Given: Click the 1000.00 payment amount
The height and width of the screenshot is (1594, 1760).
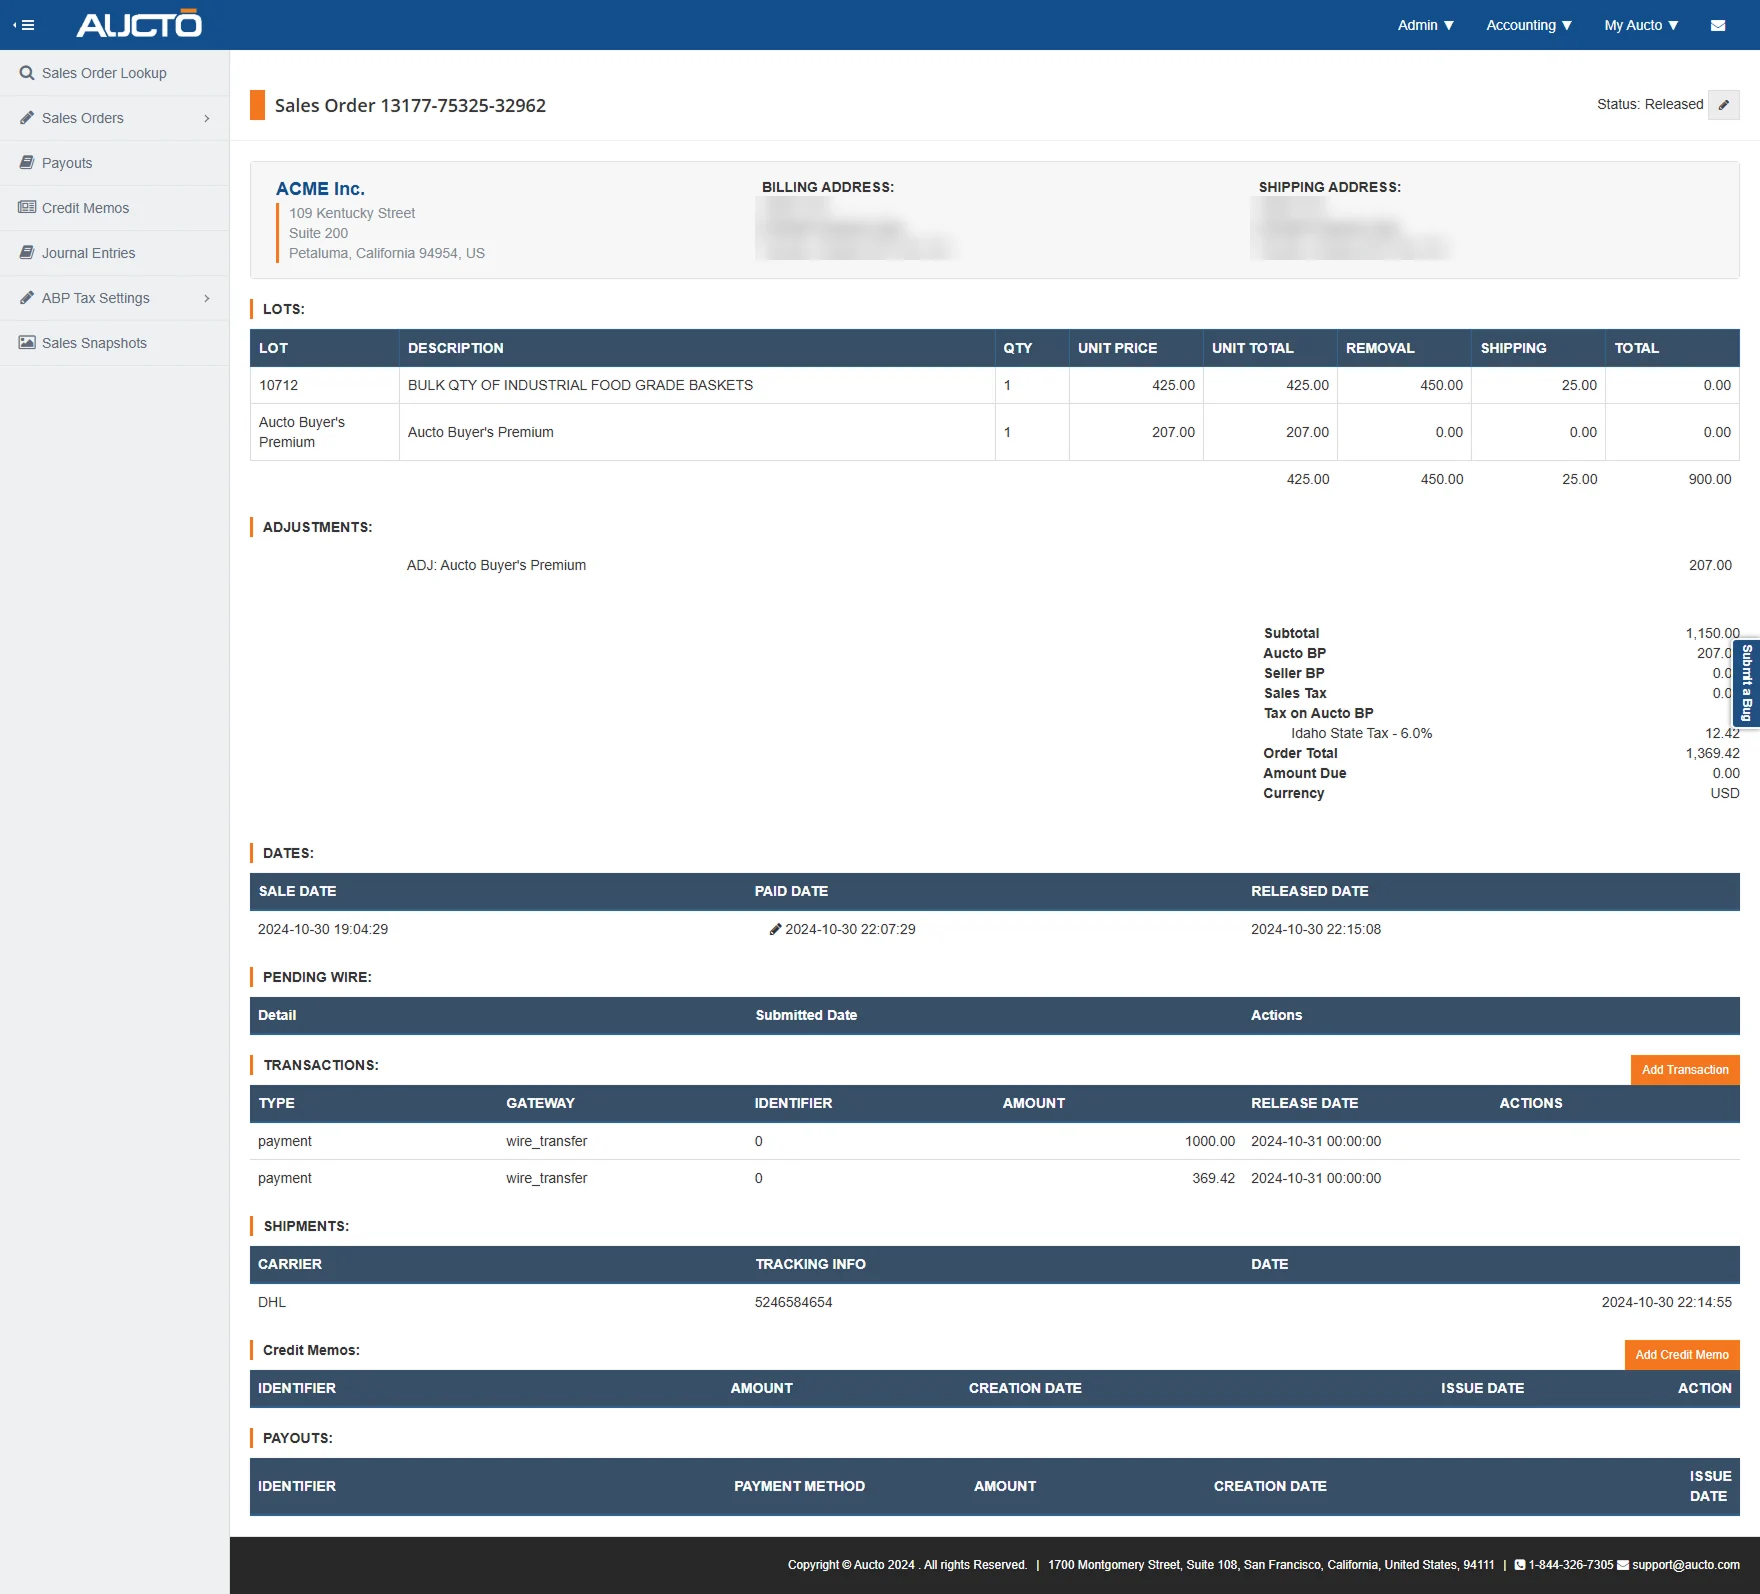Looking at the screenshot, I should click(1210, 1141).
